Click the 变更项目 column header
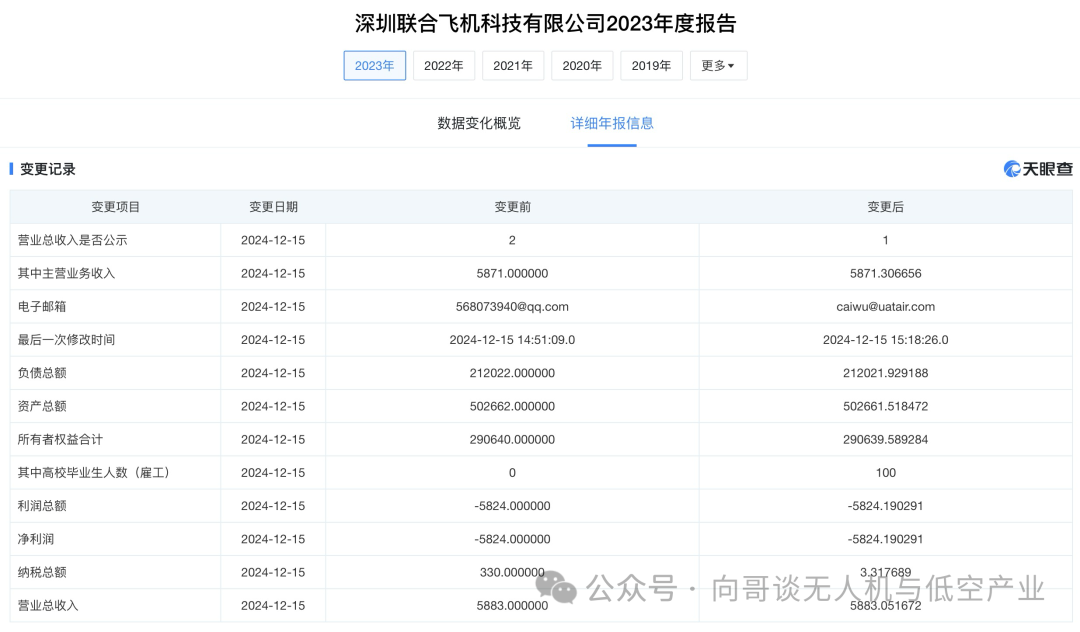 click(114, 206)
